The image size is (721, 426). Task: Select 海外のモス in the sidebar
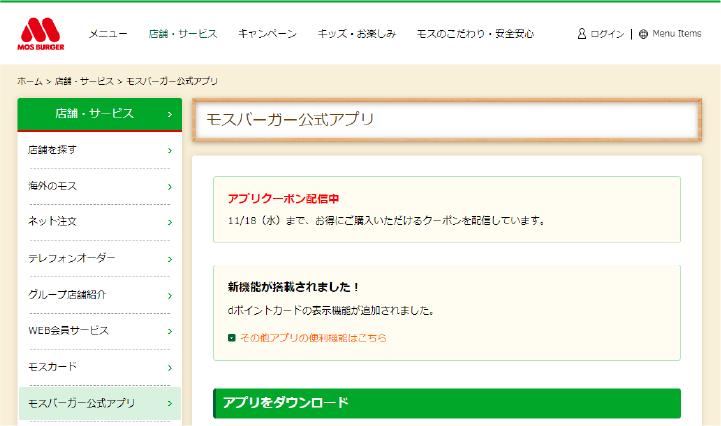point(100,186)
